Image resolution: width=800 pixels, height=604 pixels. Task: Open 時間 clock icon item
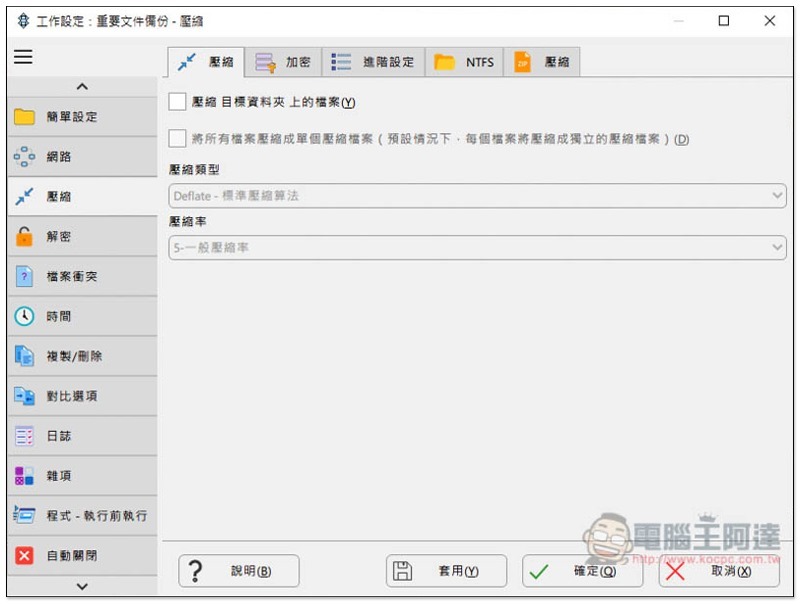point(24,316)
